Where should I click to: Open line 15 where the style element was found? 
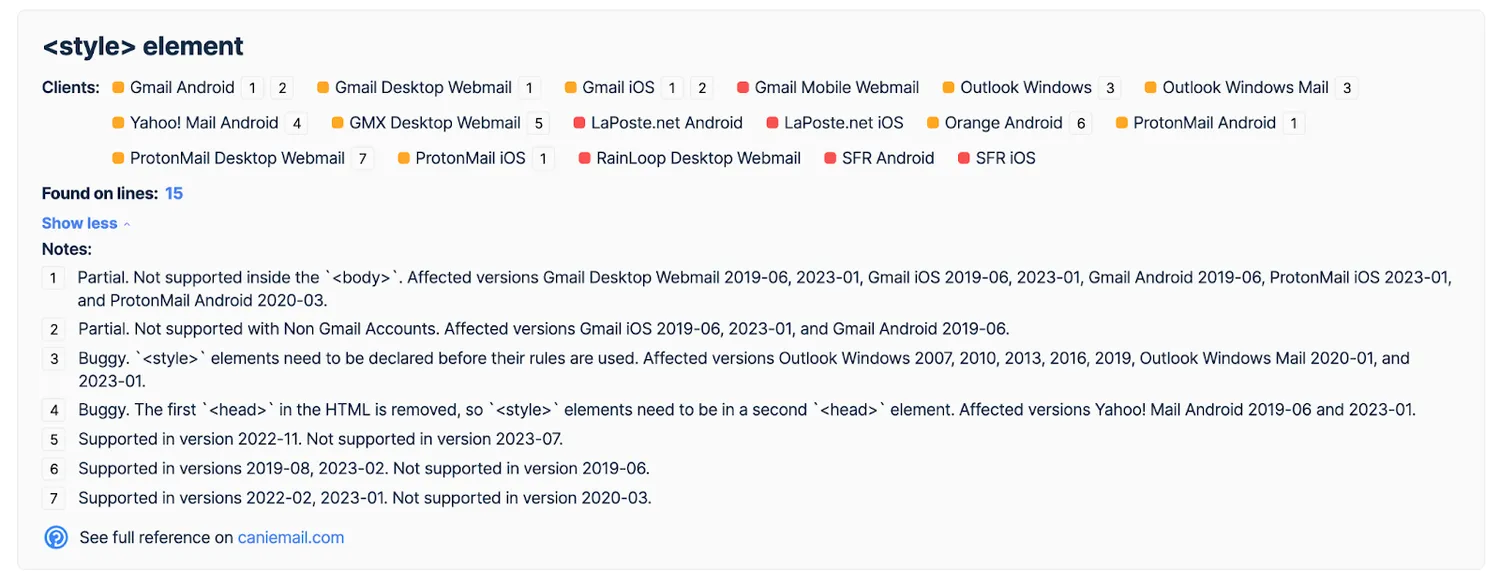click(174, 193)
